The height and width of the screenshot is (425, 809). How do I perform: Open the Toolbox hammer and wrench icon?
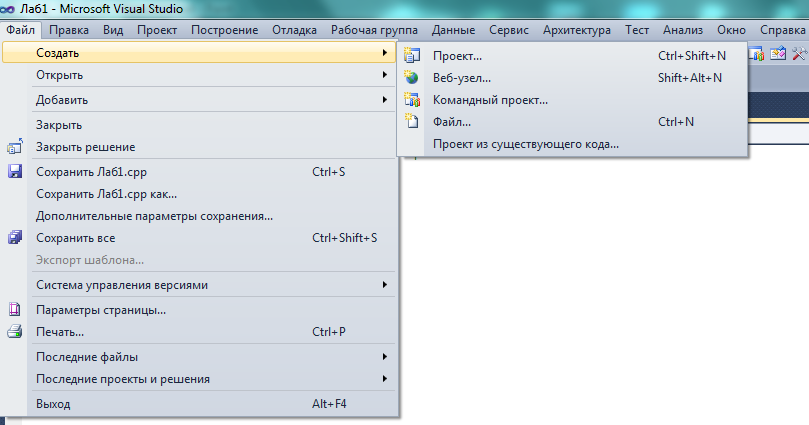pyautogui.click(x=799, y=54)
